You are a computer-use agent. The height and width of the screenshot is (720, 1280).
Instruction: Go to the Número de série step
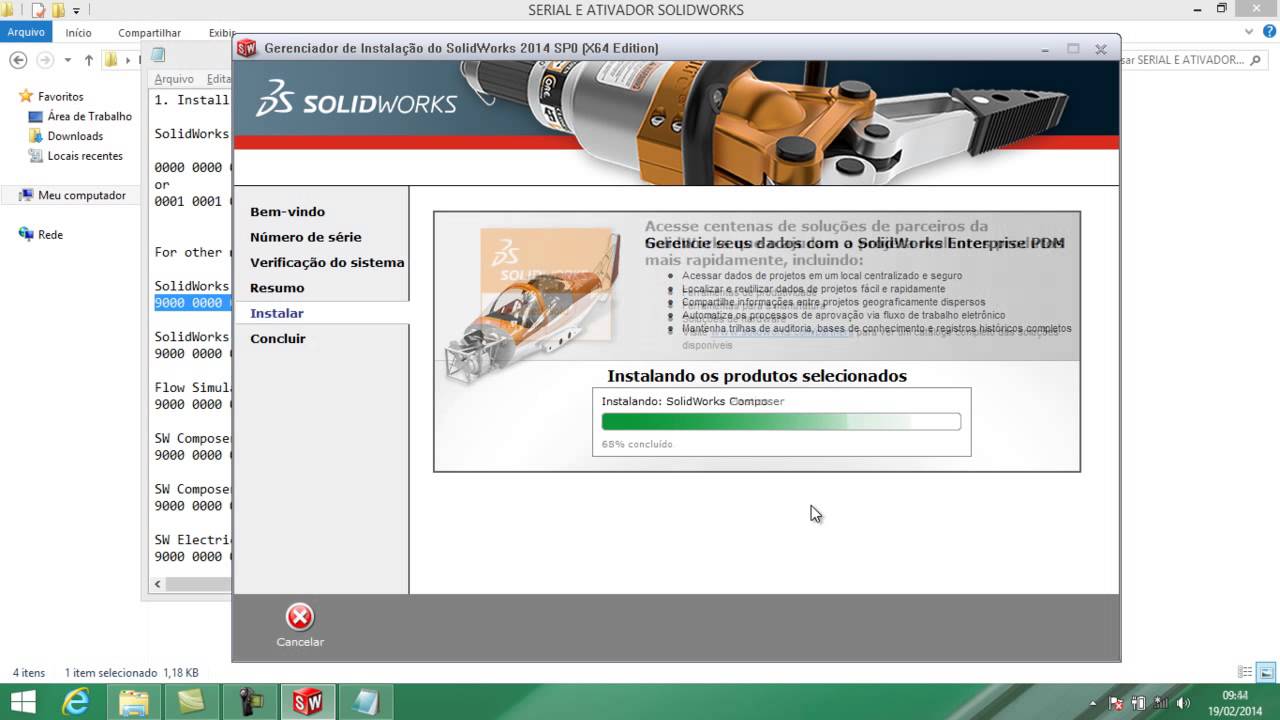[x=305, y=237]
